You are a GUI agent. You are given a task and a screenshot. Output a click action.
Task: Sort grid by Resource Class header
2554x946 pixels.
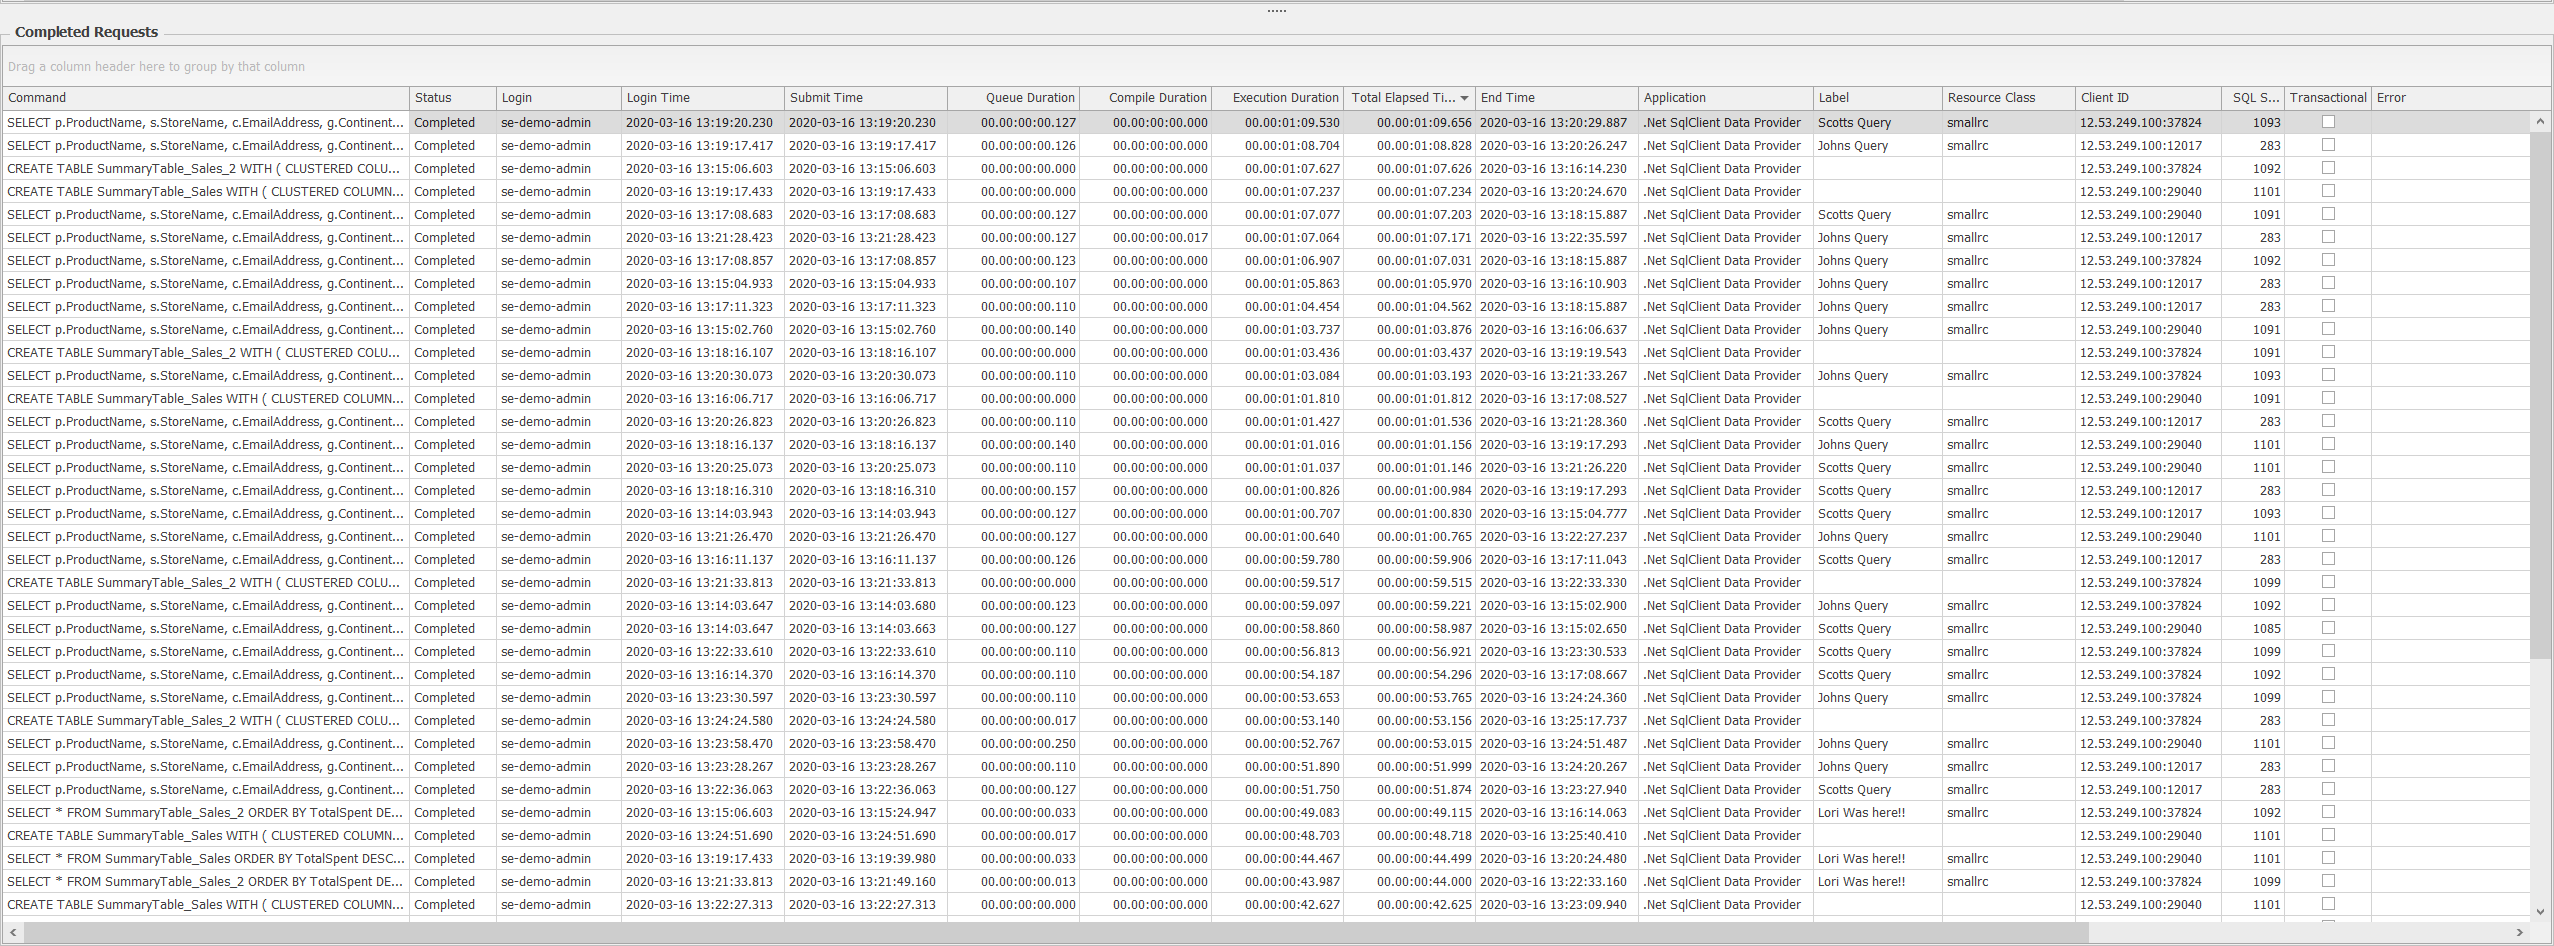click(2005, 98)
